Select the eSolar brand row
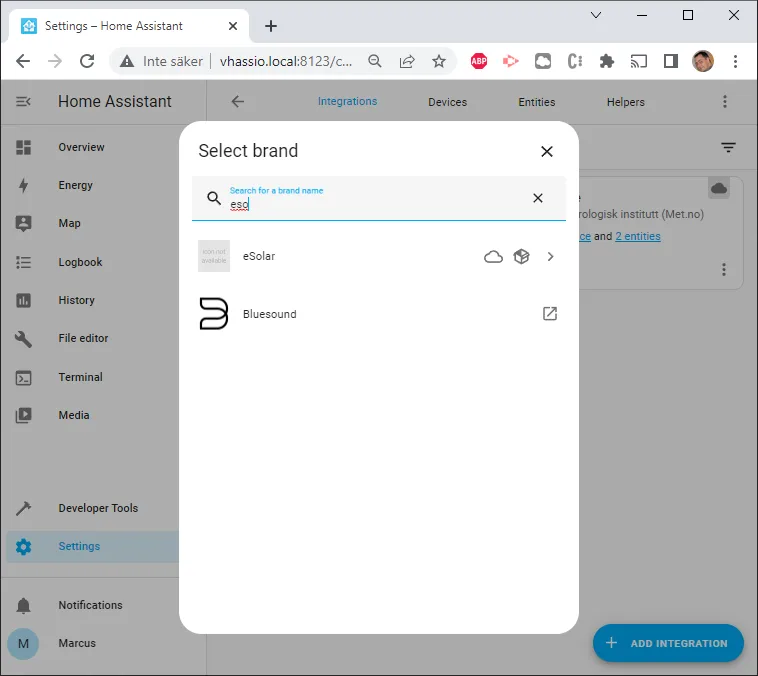The height and width of the screenshot is (676, 758). pos(379,256)
